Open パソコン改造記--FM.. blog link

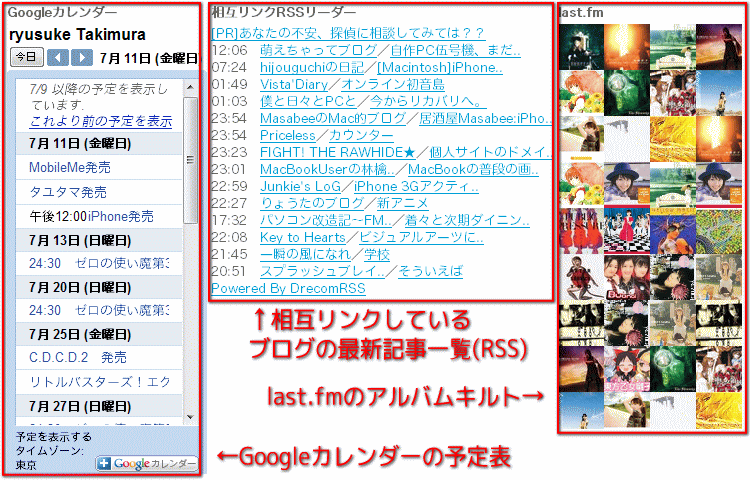(x=326, y=220)
